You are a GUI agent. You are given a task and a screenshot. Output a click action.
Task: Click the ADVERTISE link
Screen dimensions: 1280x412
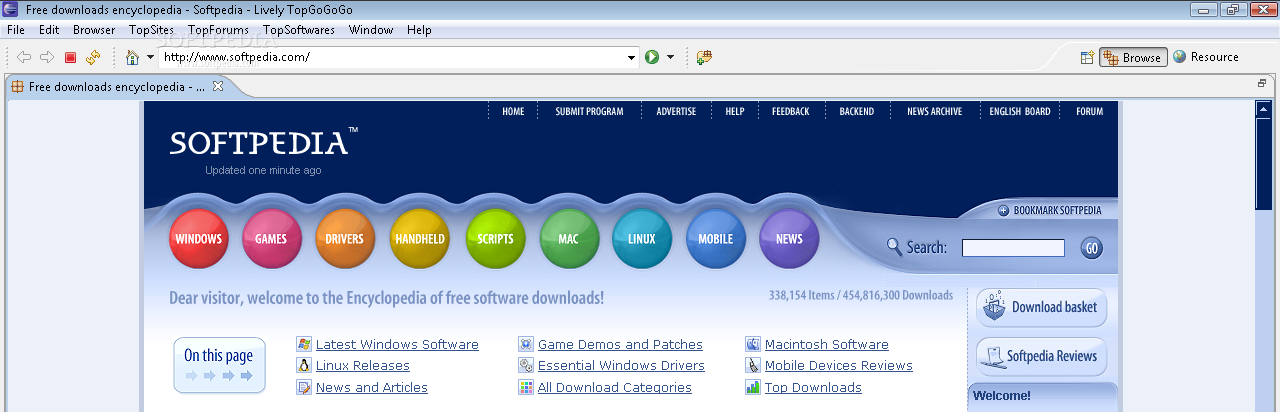676,112
